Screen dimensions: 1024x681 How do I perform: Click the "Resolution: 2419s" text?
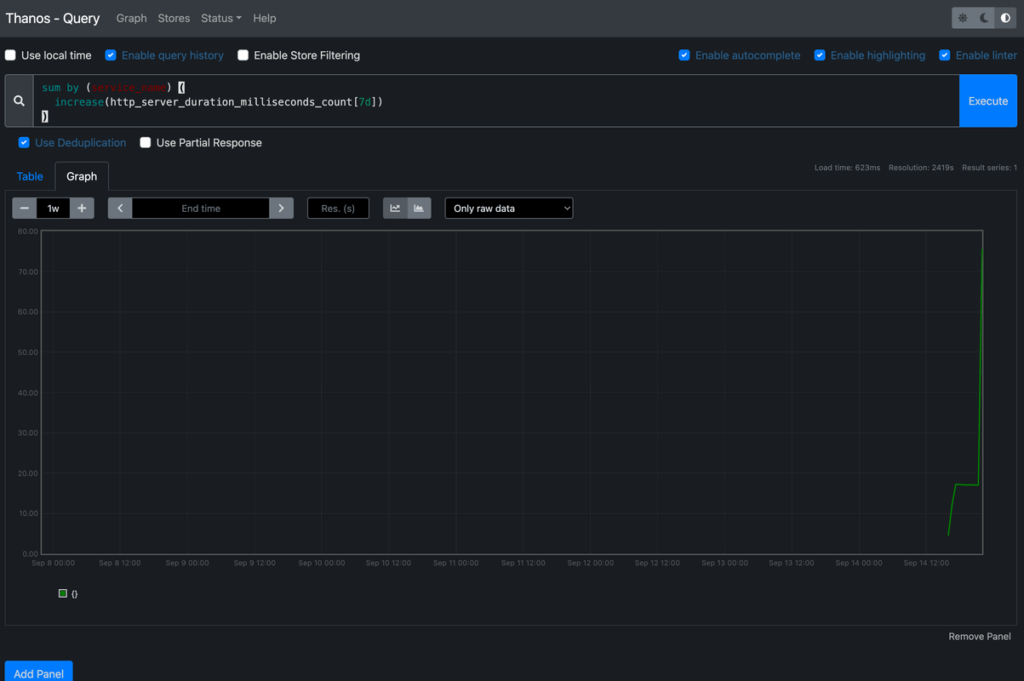[921, 168]
